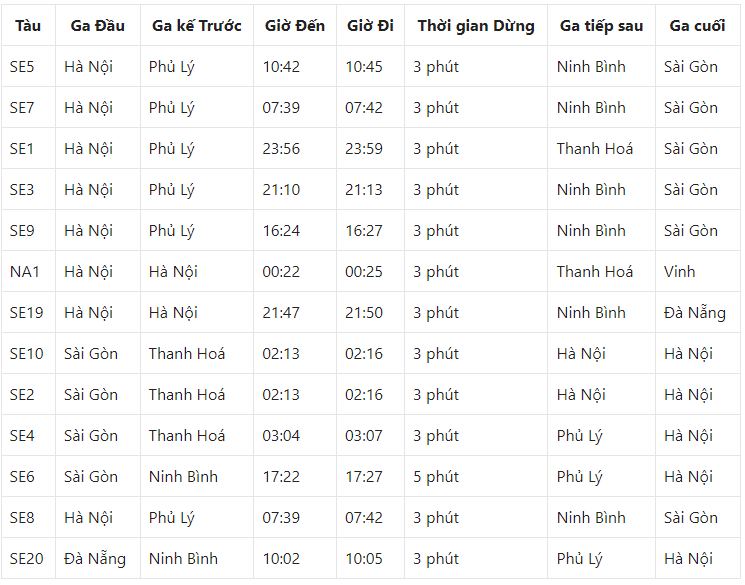Select departure time 16:27 for SE9
The height and width of the screenshot is (585, 745).
[363, 230]
